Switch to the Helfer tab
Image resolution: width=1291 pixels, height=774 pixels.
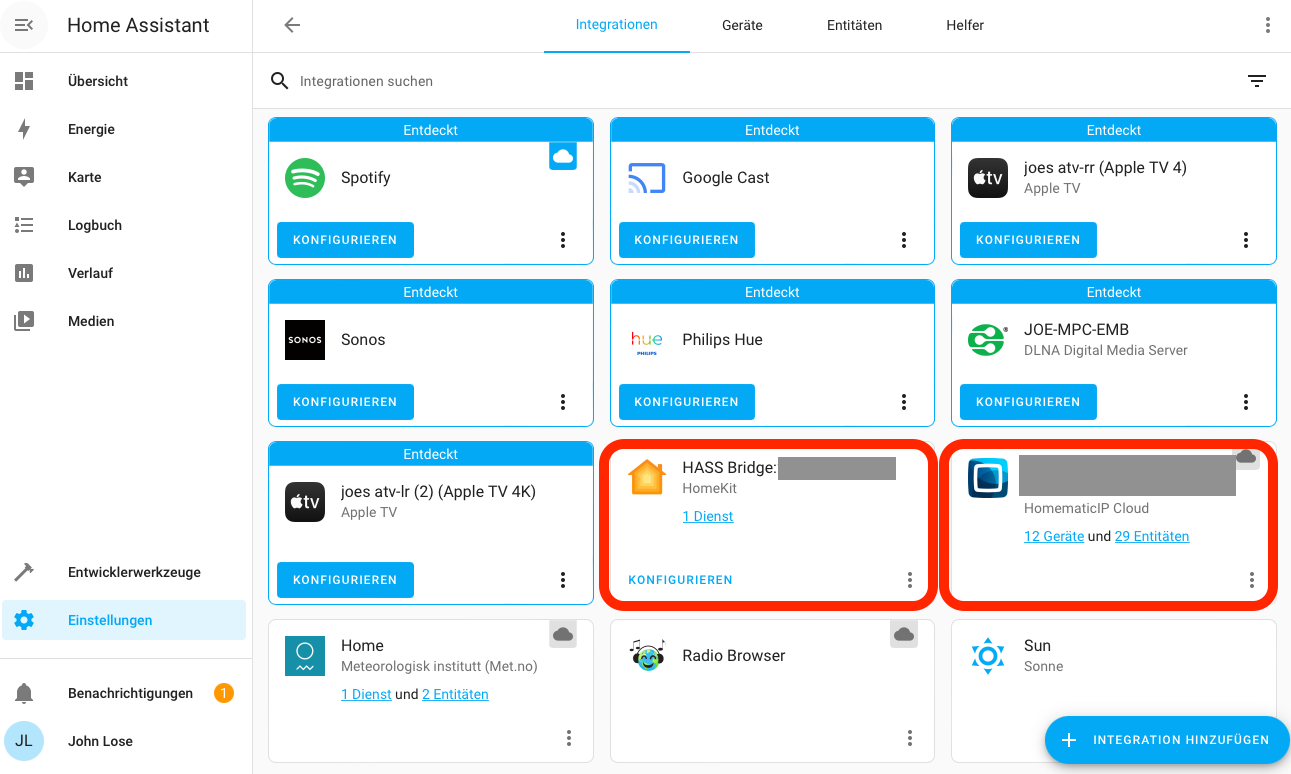click(965, 25)
